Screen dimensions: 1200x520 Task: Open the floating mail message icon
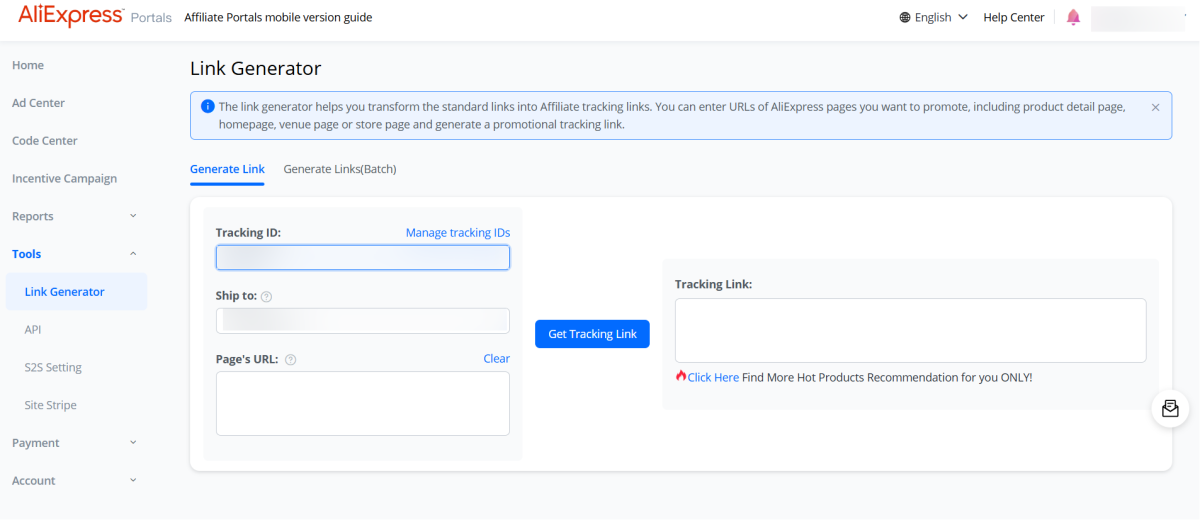click(x=1170, y=409)
